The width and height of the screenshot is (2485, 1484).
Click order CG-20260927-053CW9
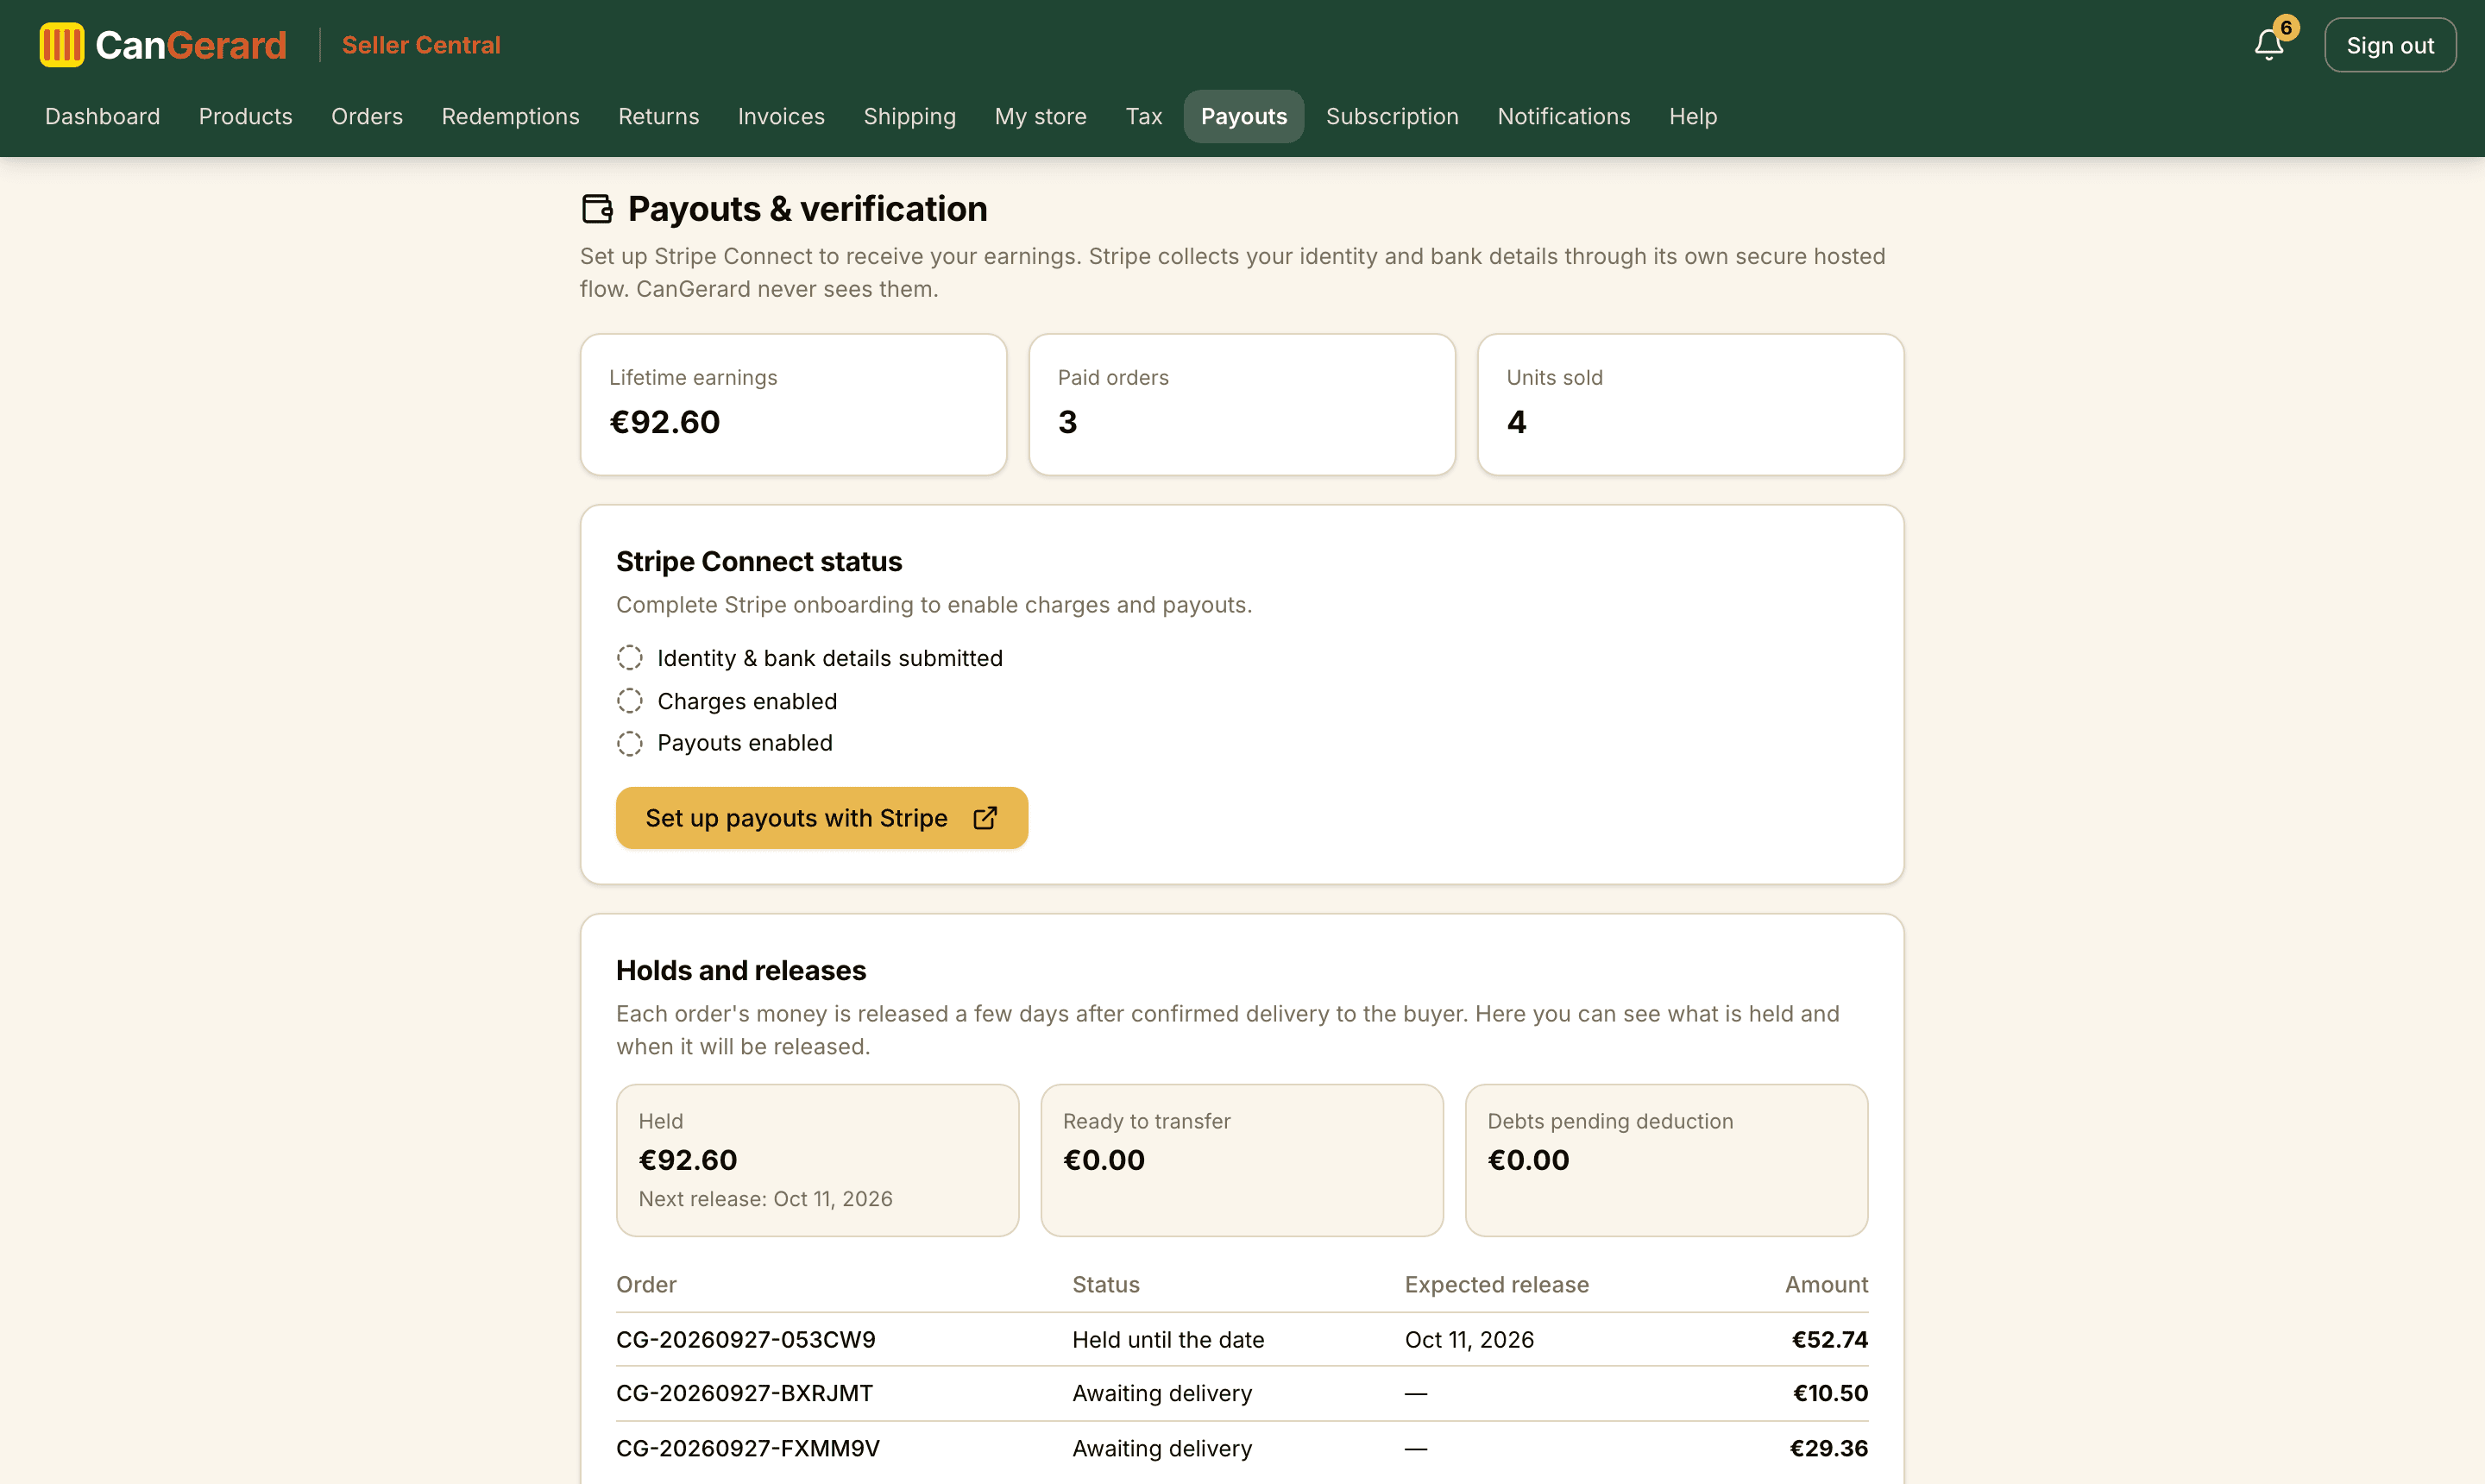click(x=746, y=1340)
